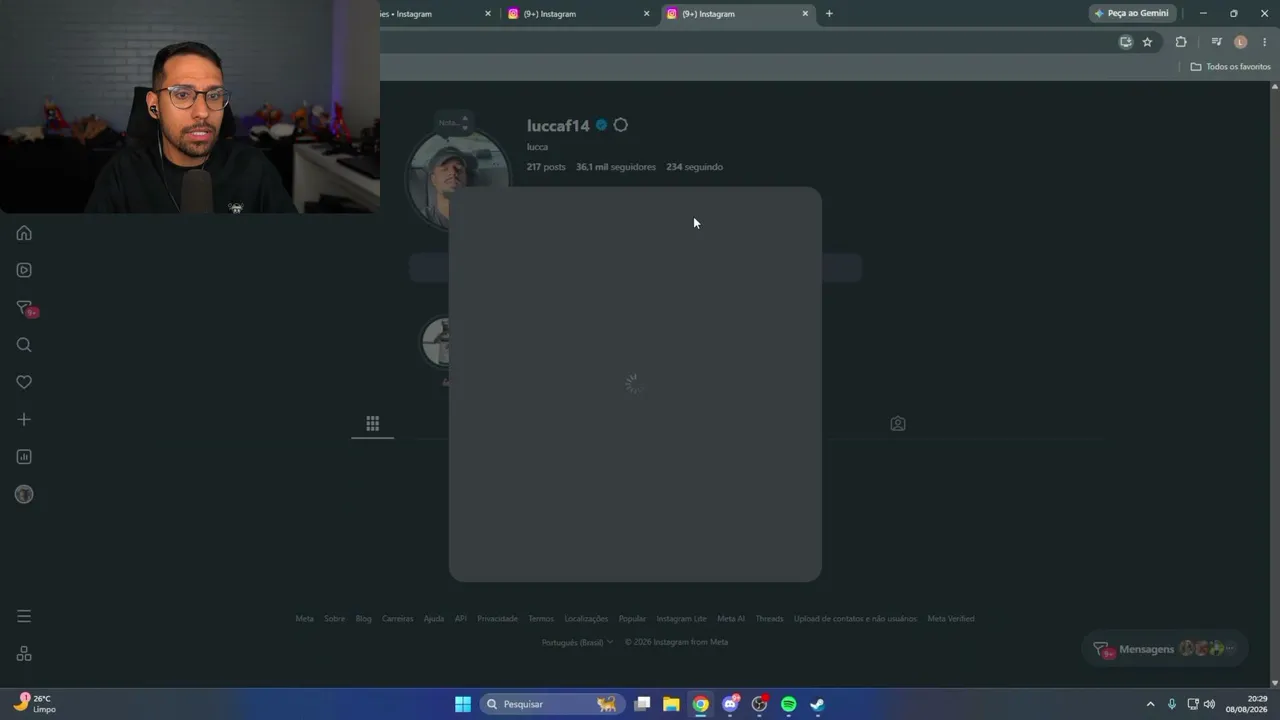The width and height of the screenshot is (1280, 720).
Task: Open the Meta apps icon in sidebar
Action: coord(24,654)
